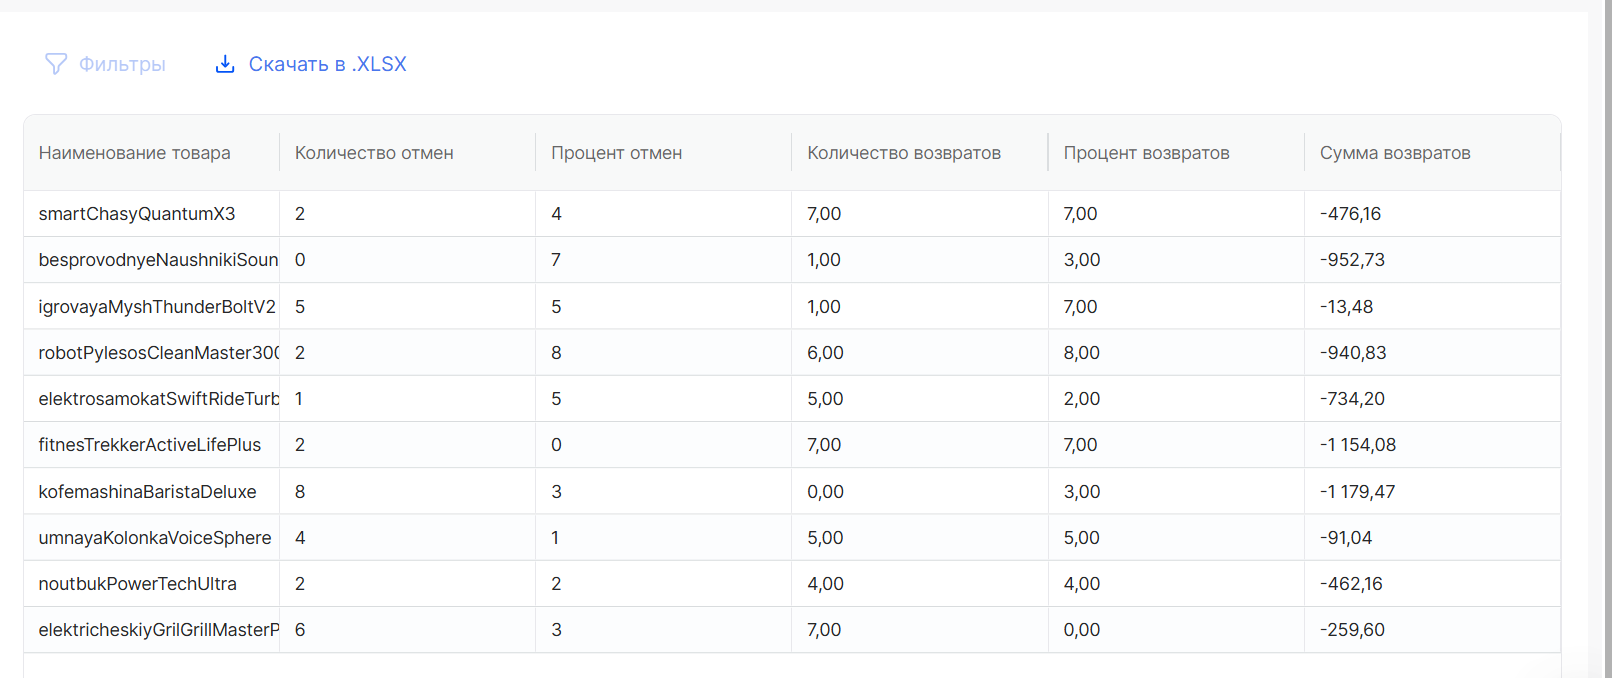Select the Количество возвратов column header
Screen dimensions: 1615x678
903,153
